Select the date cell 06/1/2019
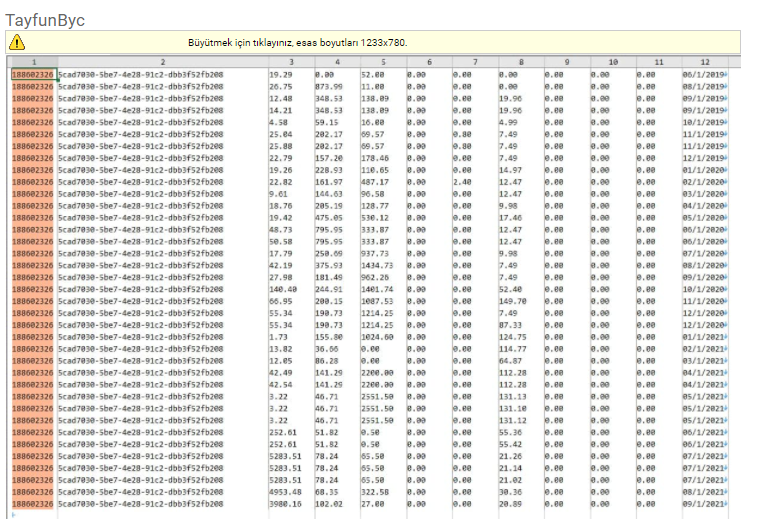Screen dimensions: 762x526 [705, 74]
